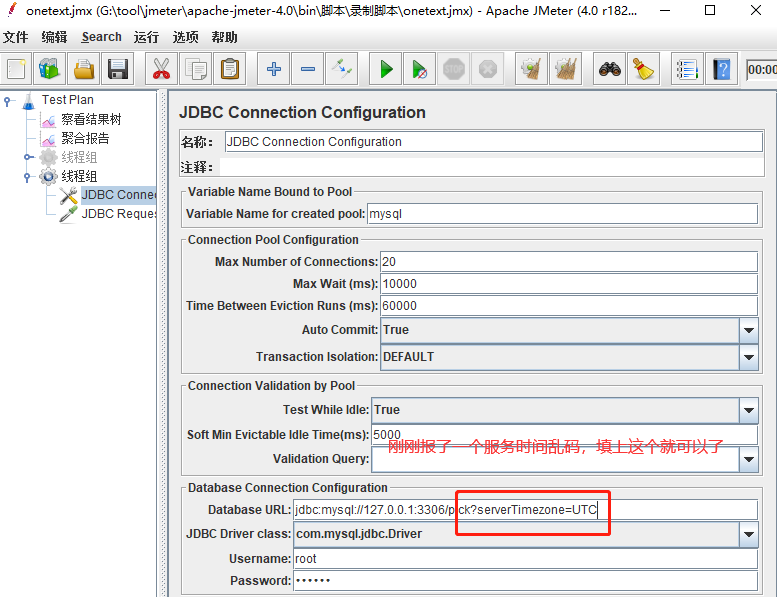
Task: Open the JDBC Driver class dropdown
Action: [x=749, y=534]
